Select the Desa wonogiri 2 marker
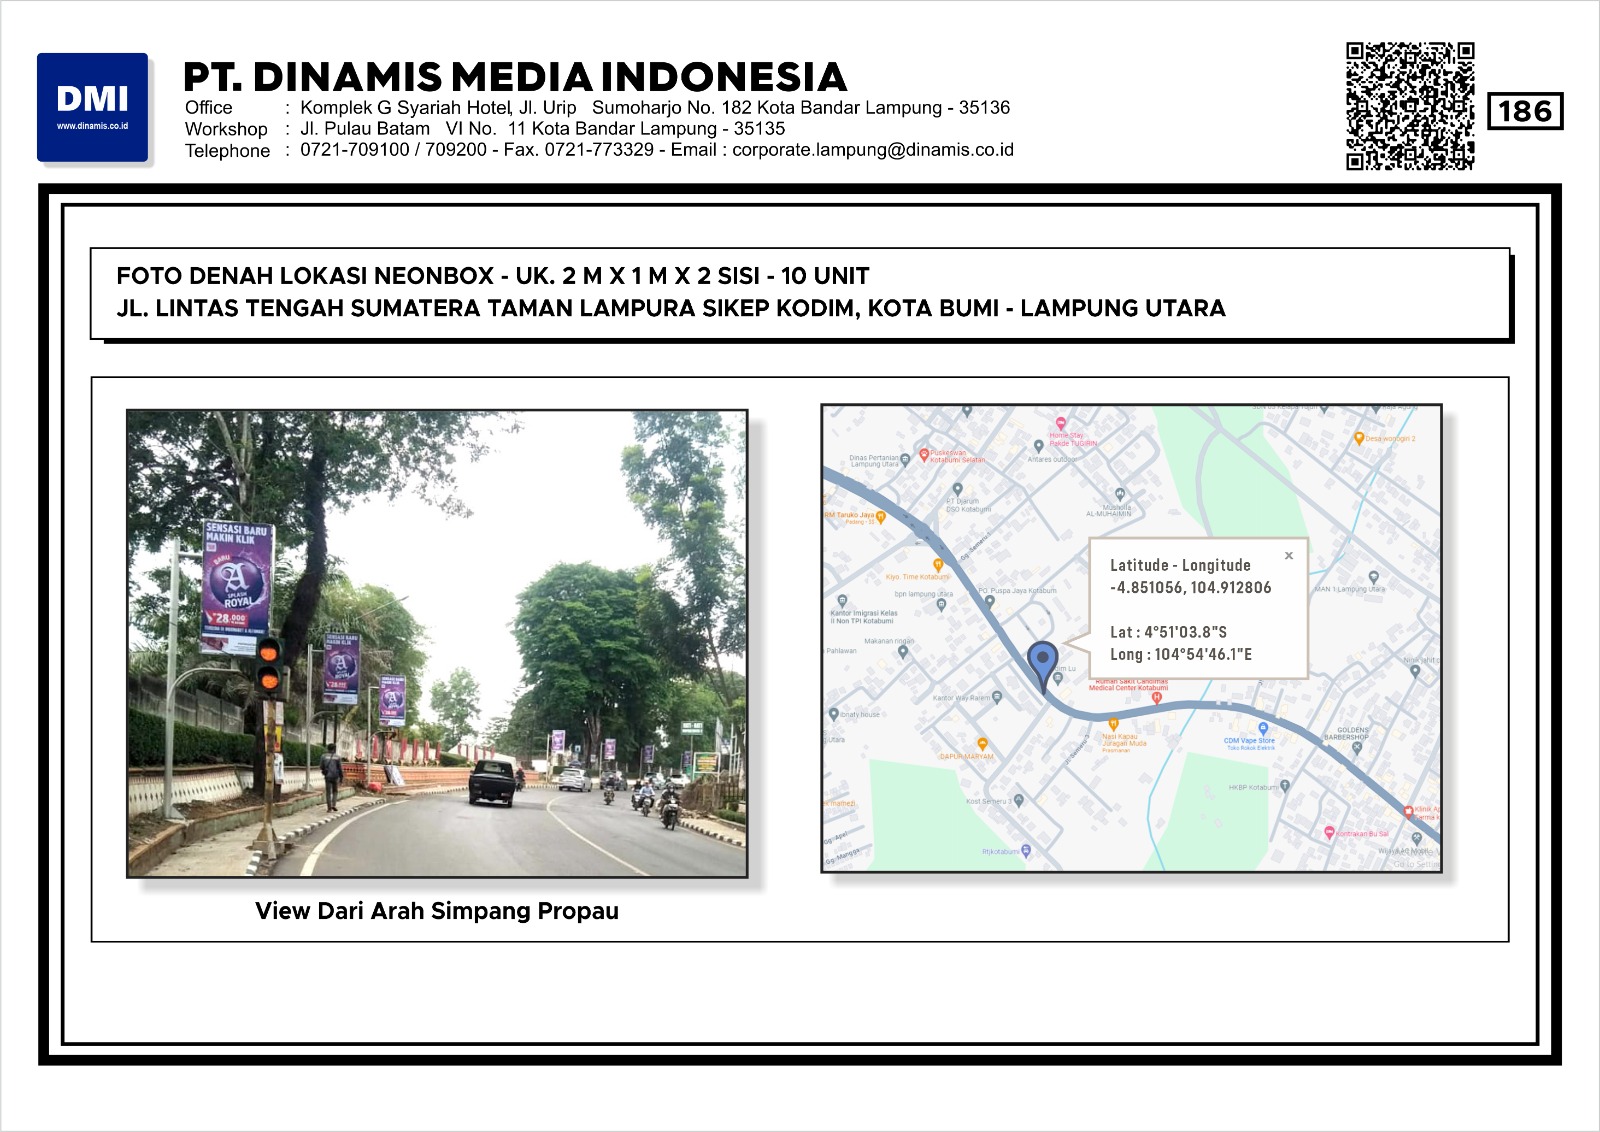Viewport: 1600px width, 1132px height. click(1359, 438)
